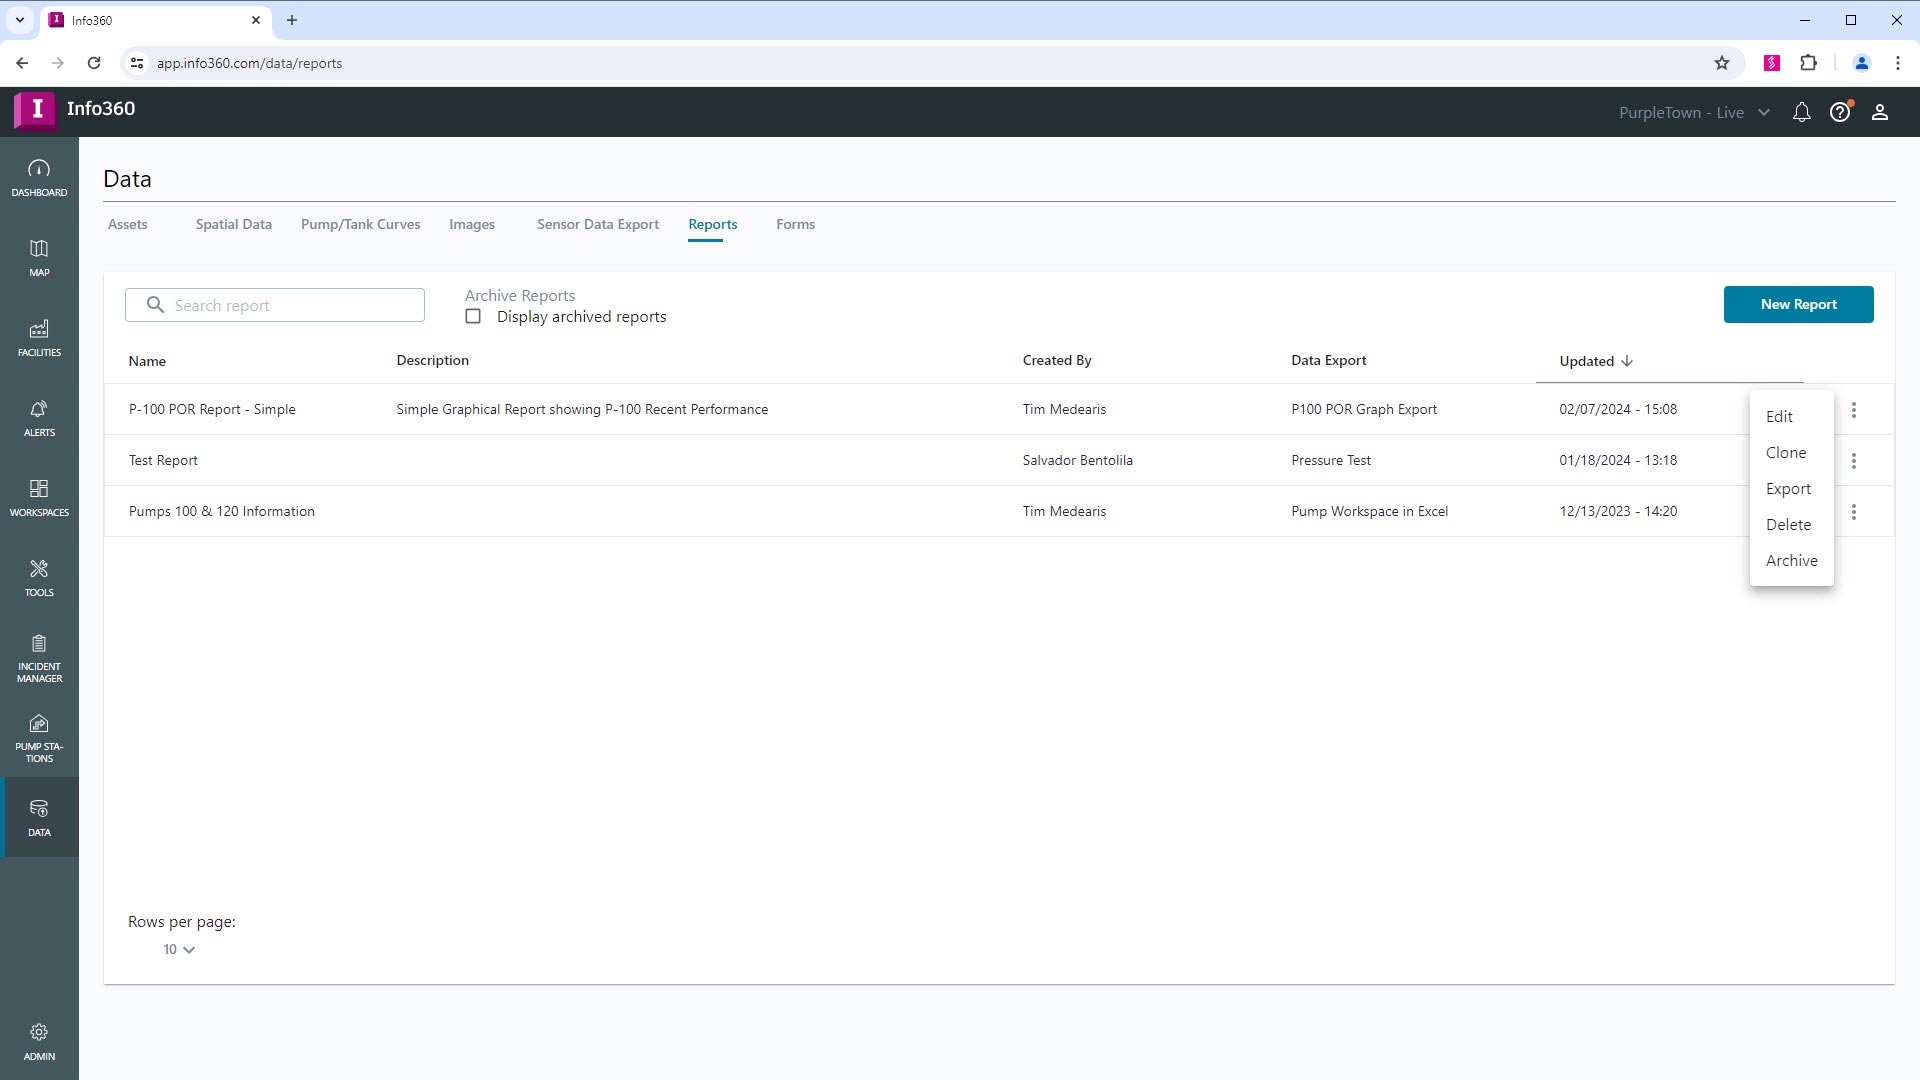Open the Facilities sidebar icon

tap(39, 337)
